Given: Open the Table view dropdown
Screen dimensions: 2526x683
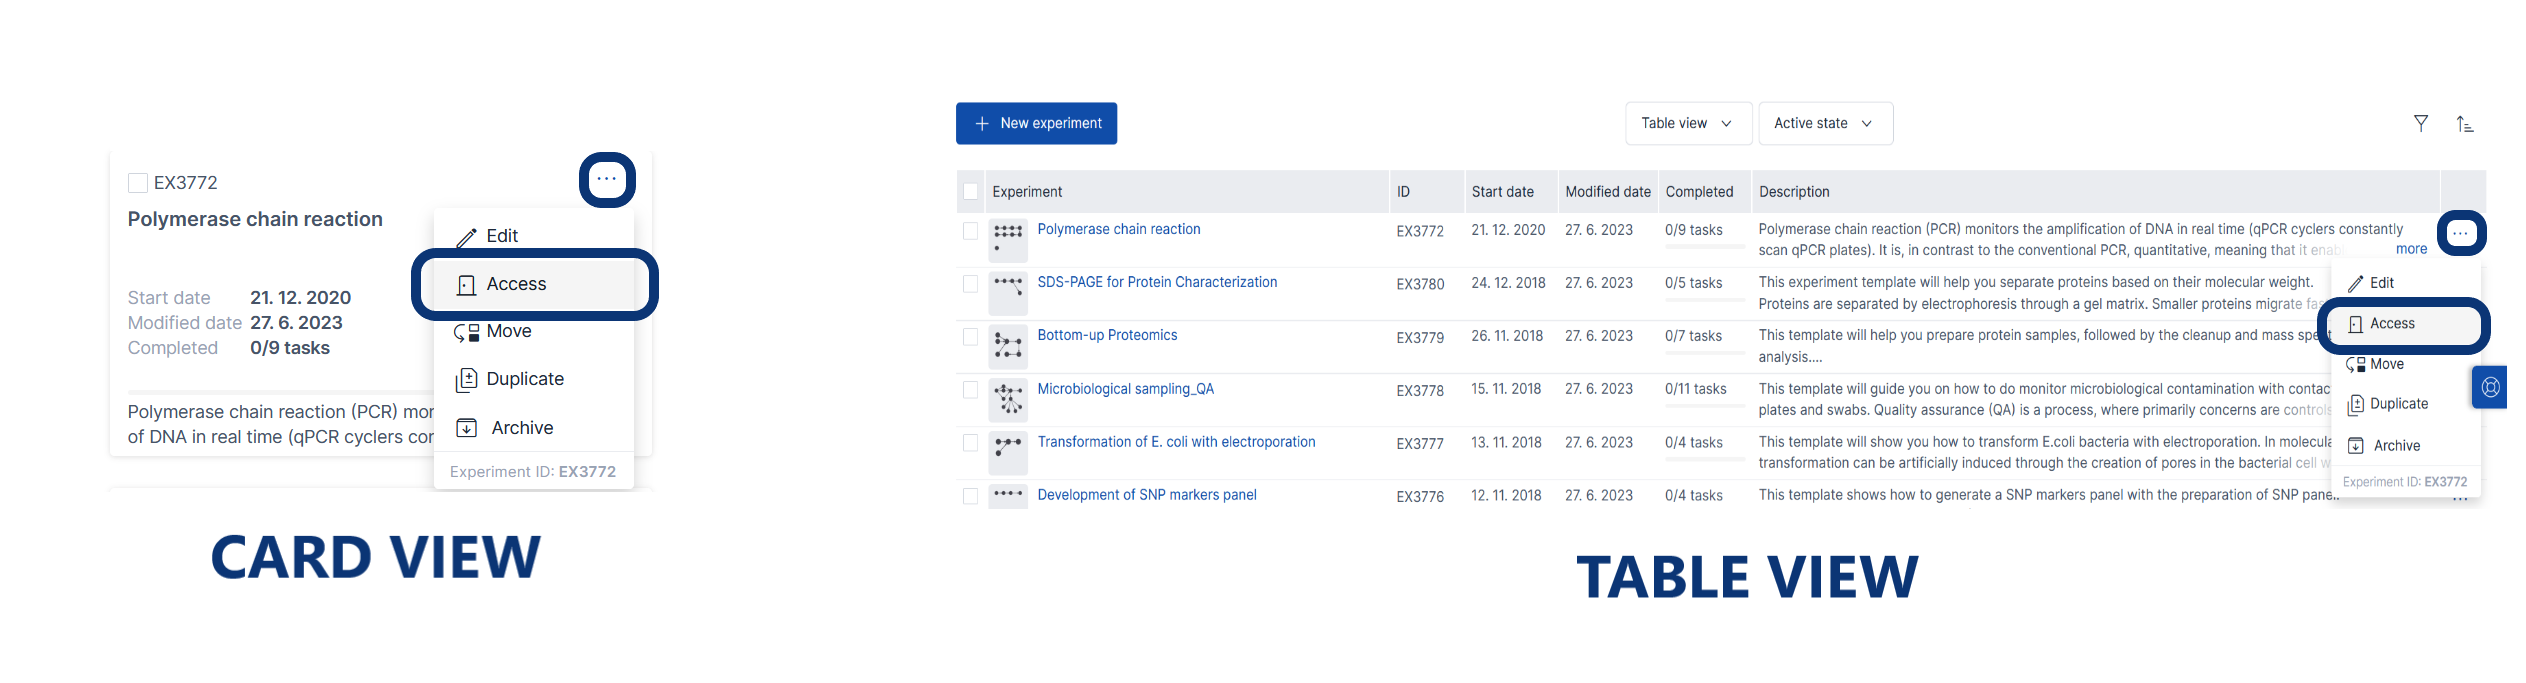Looking at the screenshot, I should (x=1687, y=123).
